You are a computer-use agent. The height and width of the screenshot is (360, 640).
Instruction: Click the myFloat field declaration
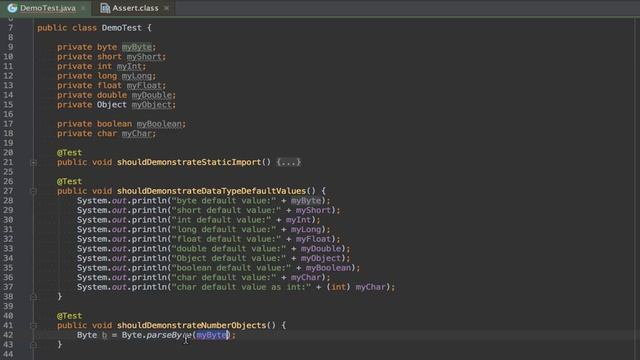[x=144, y=85]
